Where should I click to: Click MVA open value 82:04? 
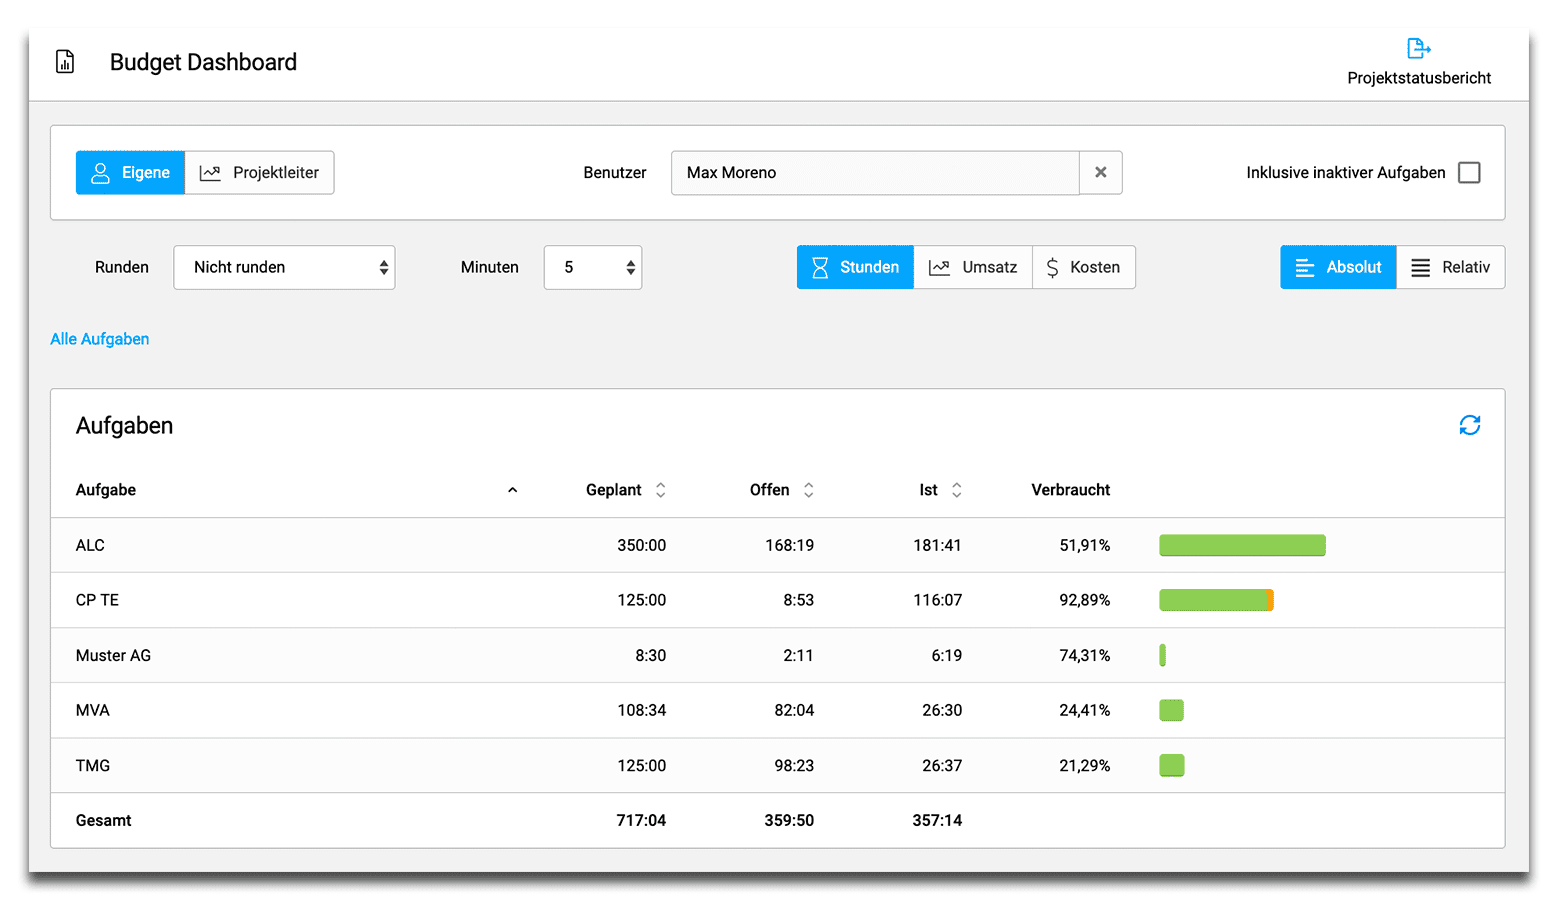click(794, 710)
